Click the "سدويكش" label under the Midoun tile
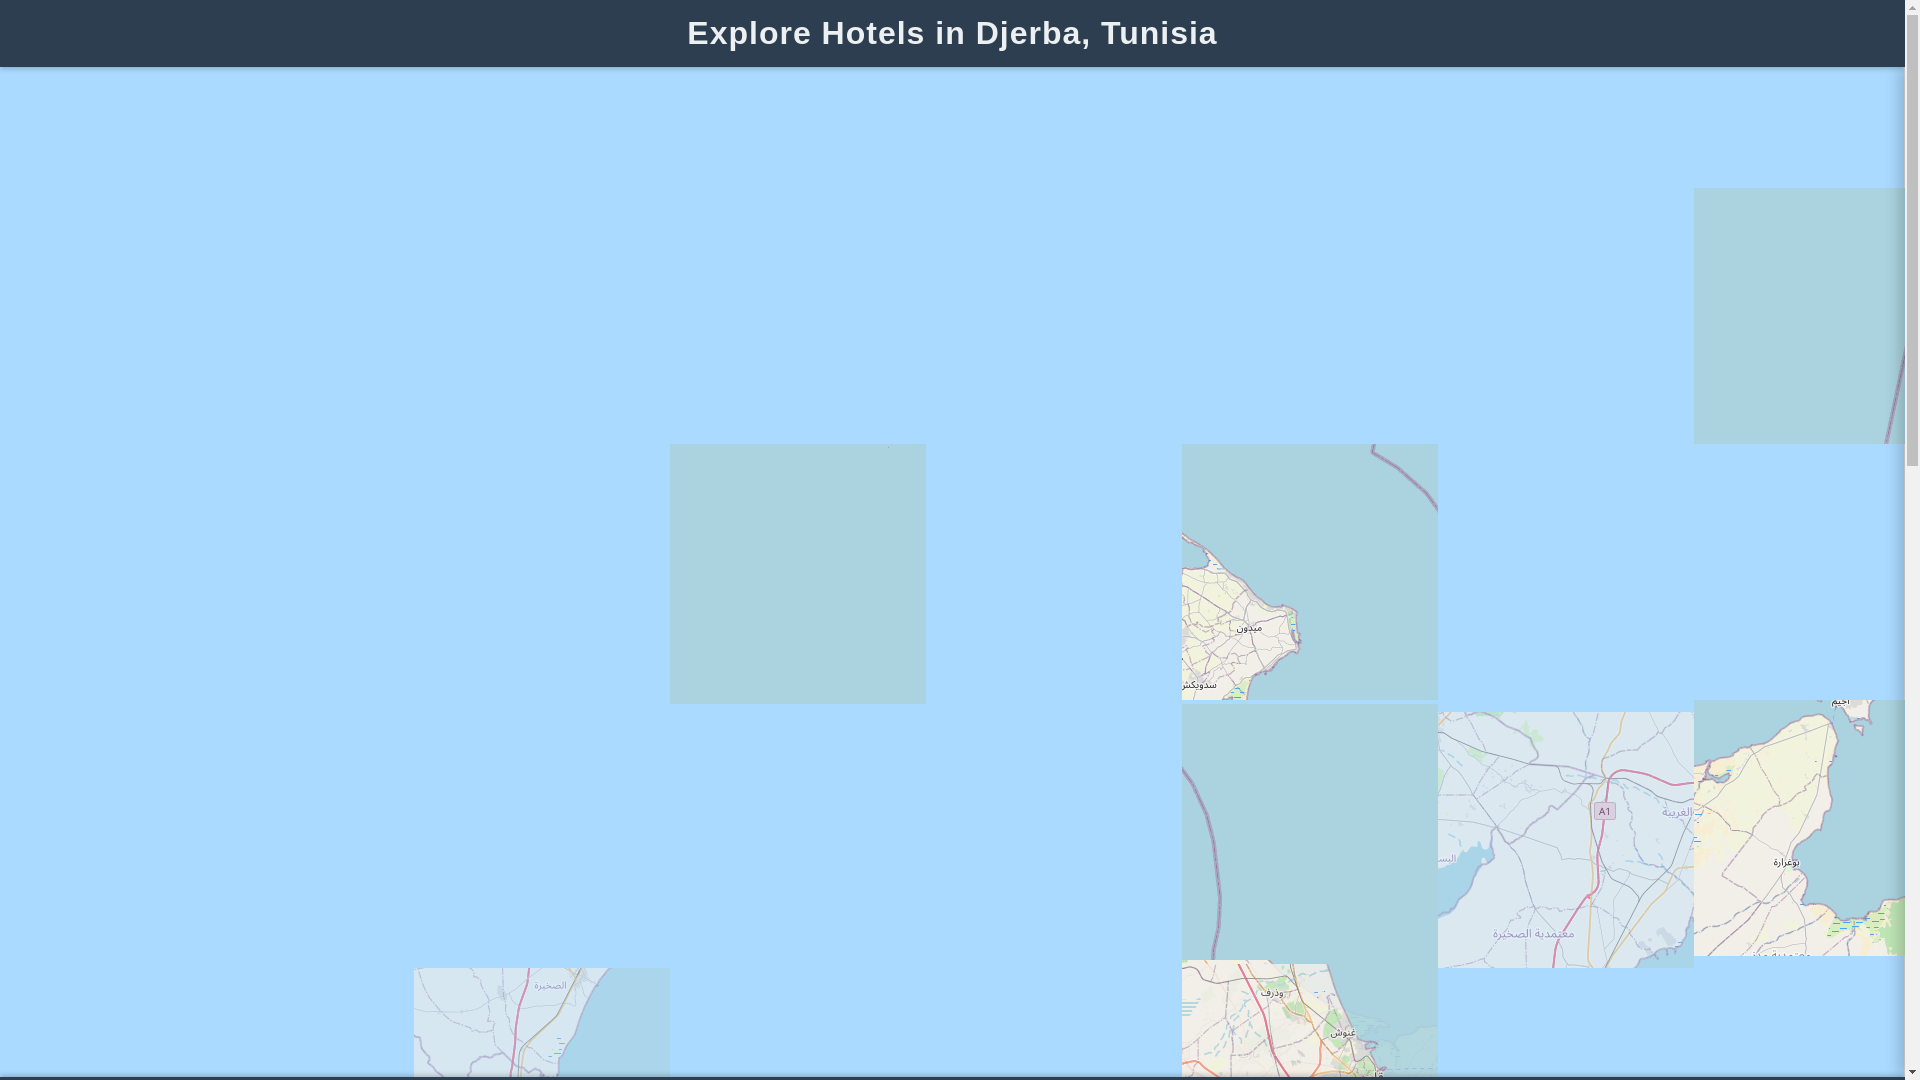The height and width of the screenshot is (1080, 1920). click(1199, 685)
